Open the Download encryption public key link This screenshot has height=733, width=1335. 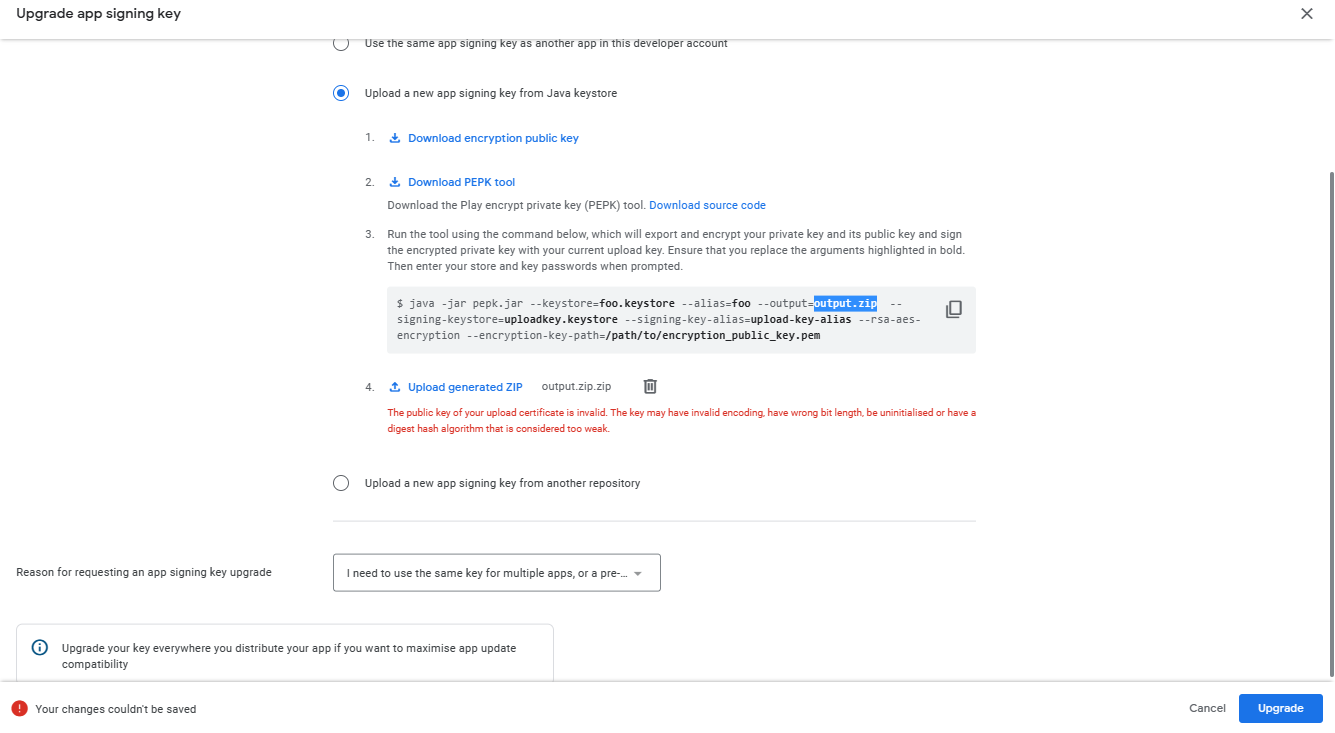click(493, 138)
